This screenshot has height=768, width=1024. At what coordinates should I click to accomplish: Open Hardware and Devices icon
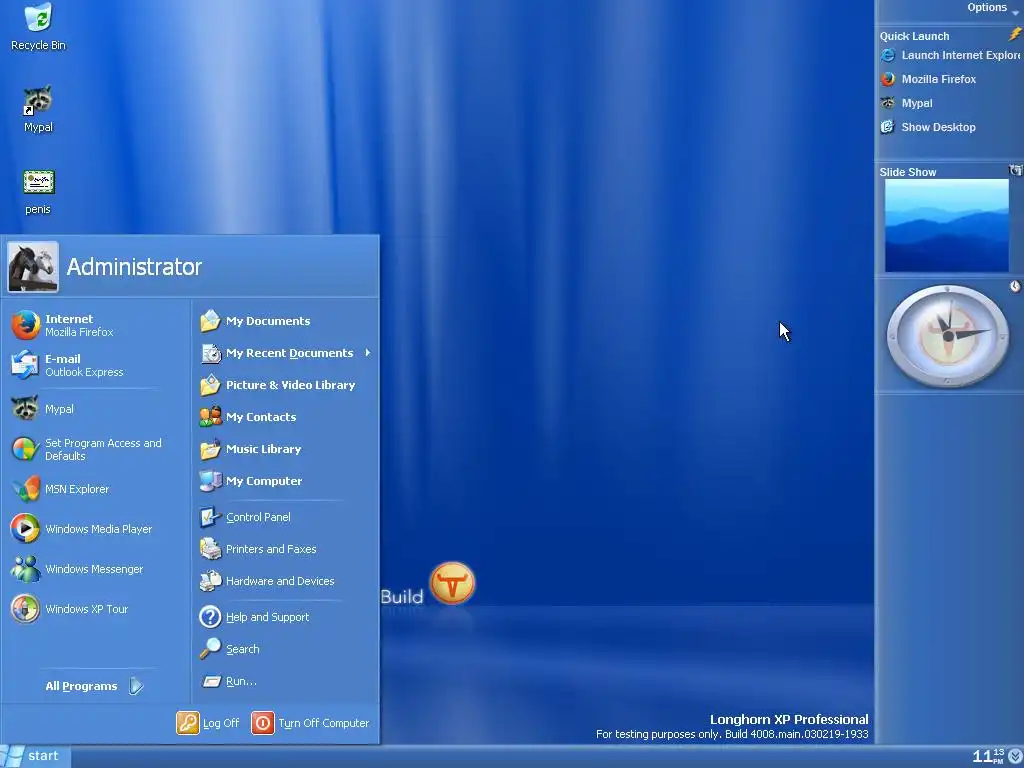click(210, 581)
